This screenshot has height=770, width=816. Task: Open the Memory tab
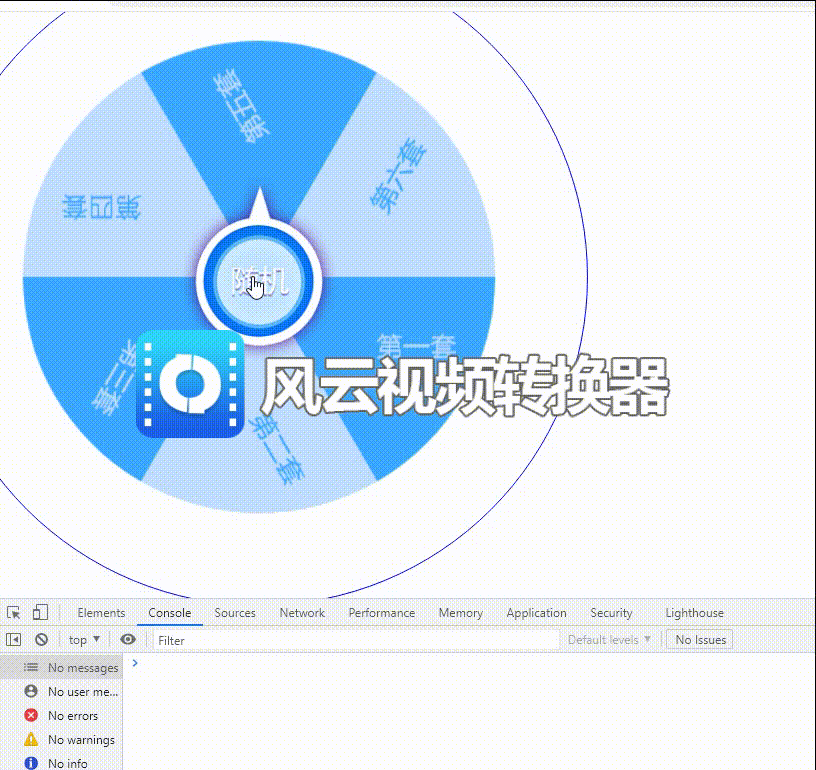[461, 613]
